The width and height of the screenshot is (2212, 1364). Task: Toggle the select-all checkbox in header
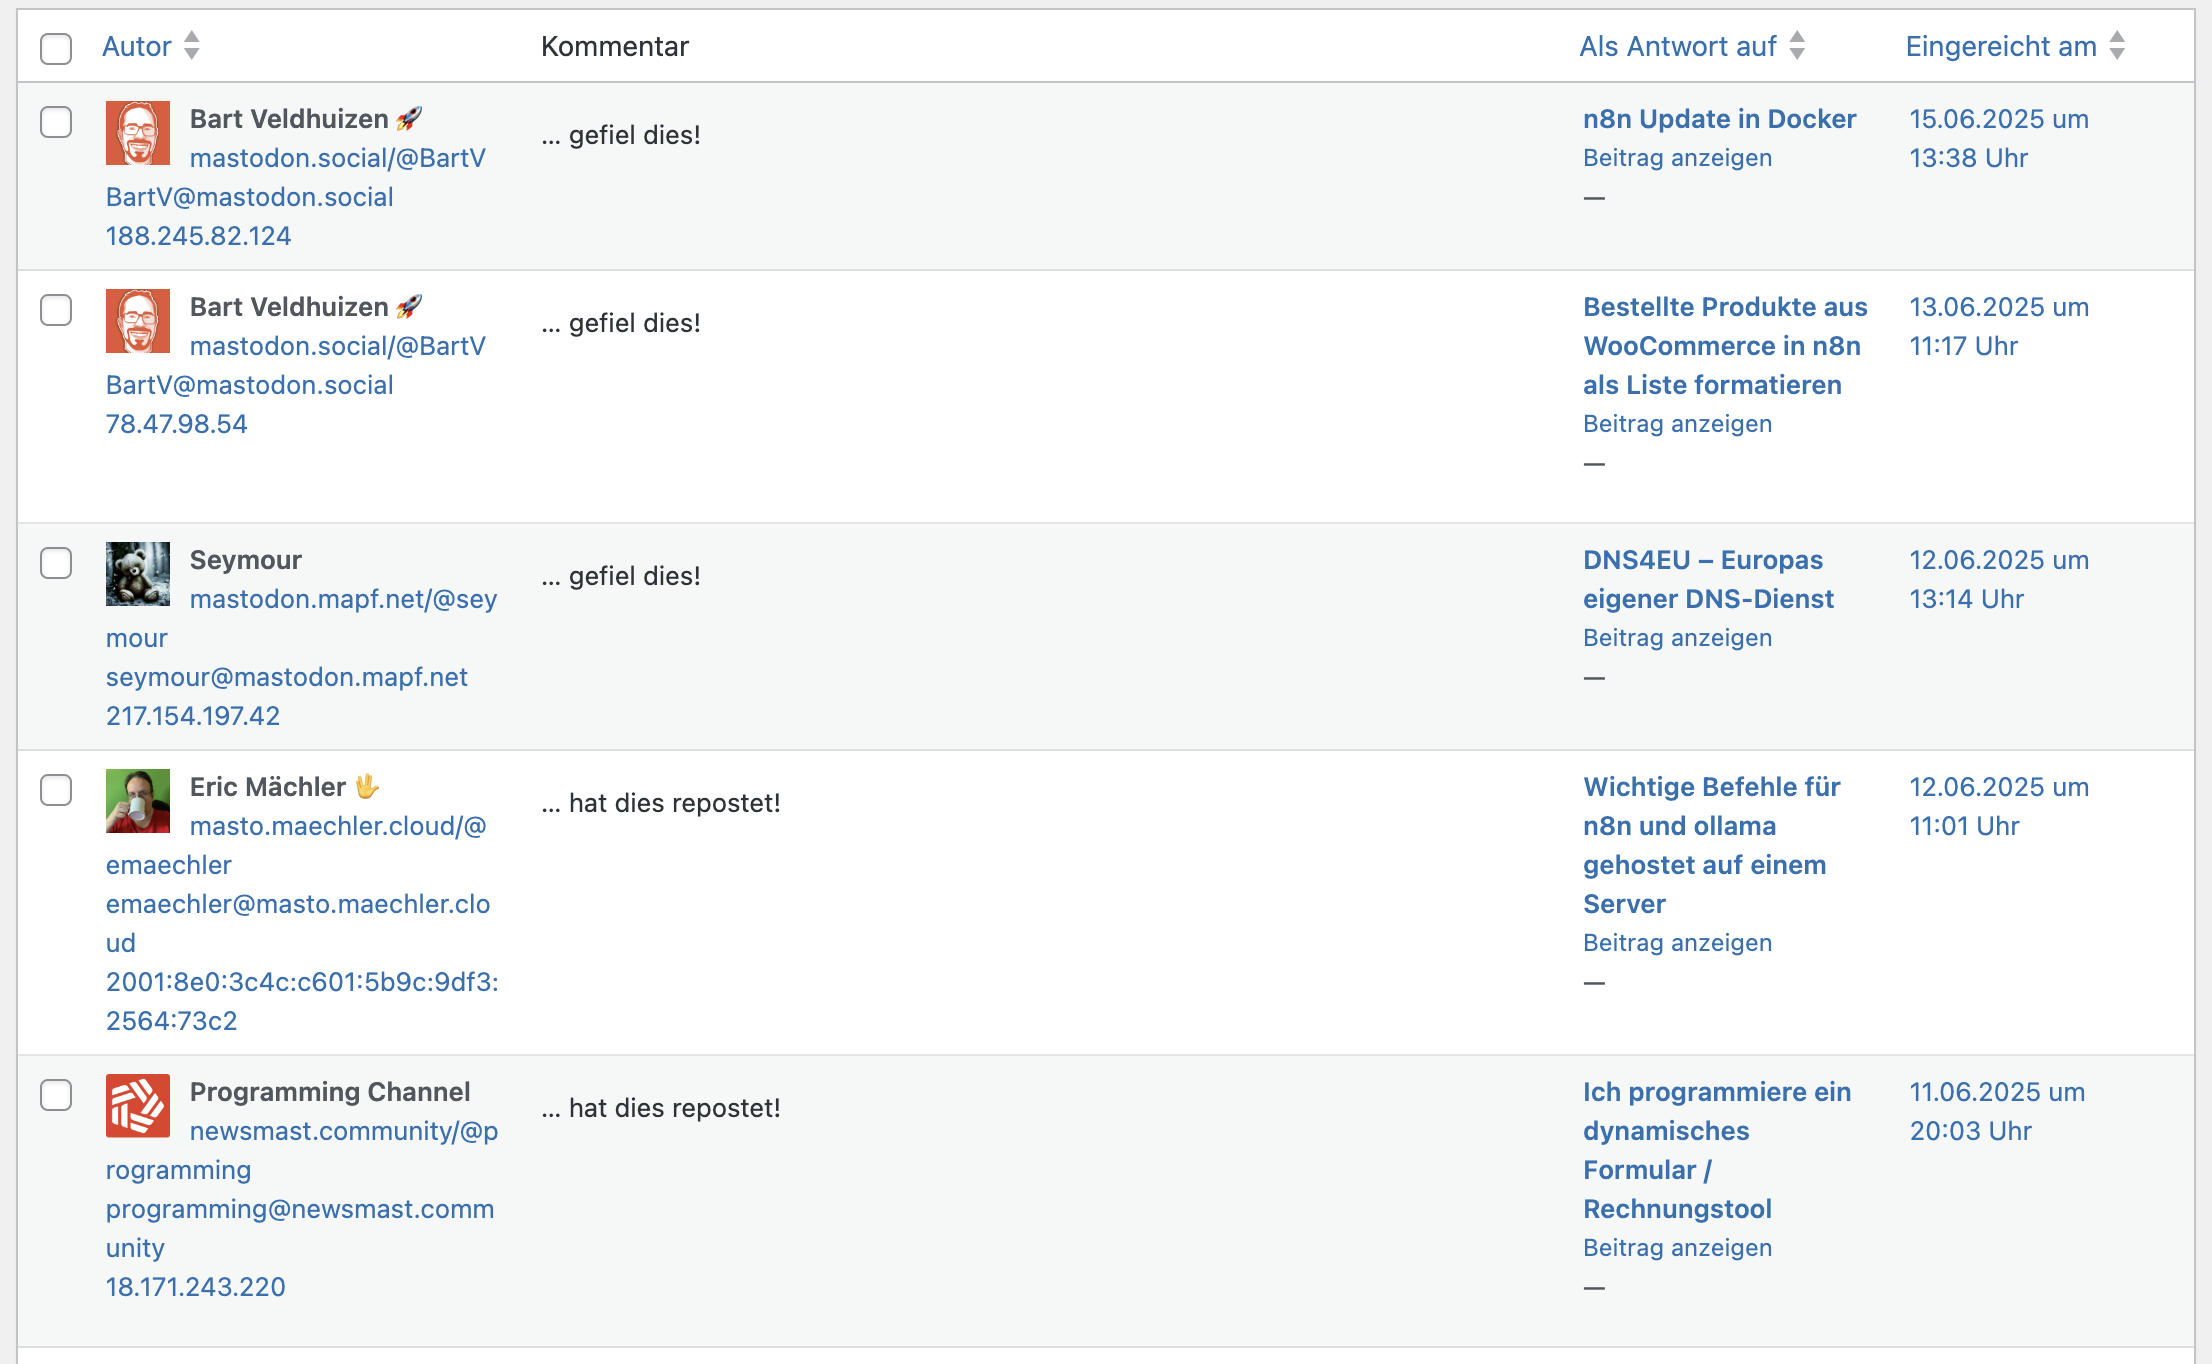(56, 48)
